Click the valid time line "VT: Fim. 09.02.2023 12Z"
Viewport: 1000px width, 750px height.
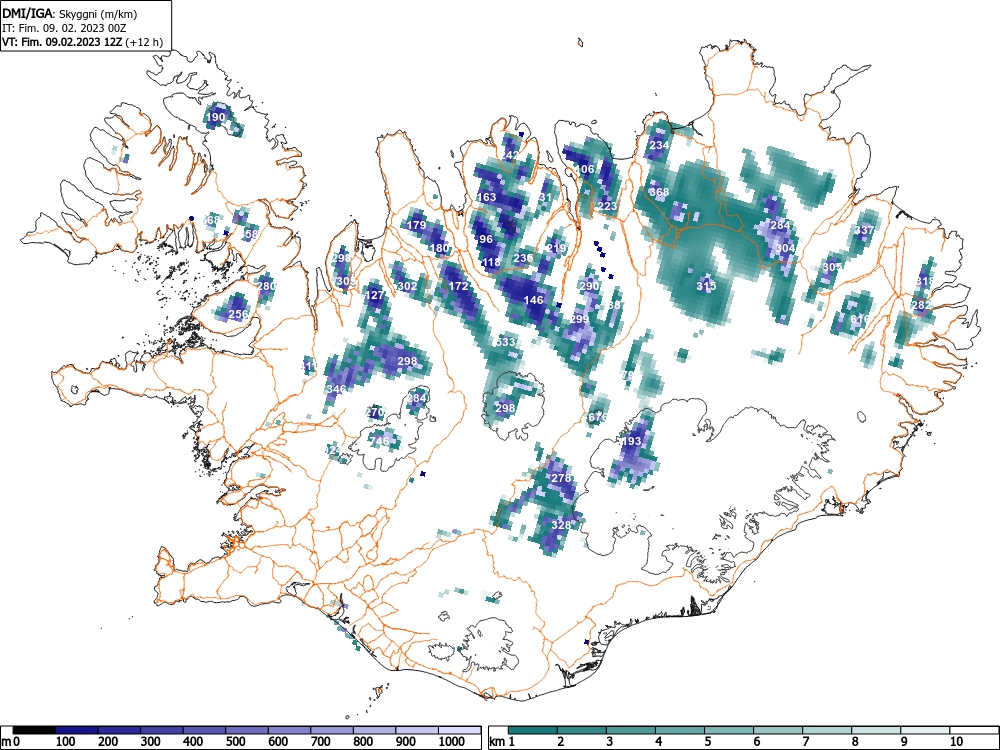click(x=62, y=43)
